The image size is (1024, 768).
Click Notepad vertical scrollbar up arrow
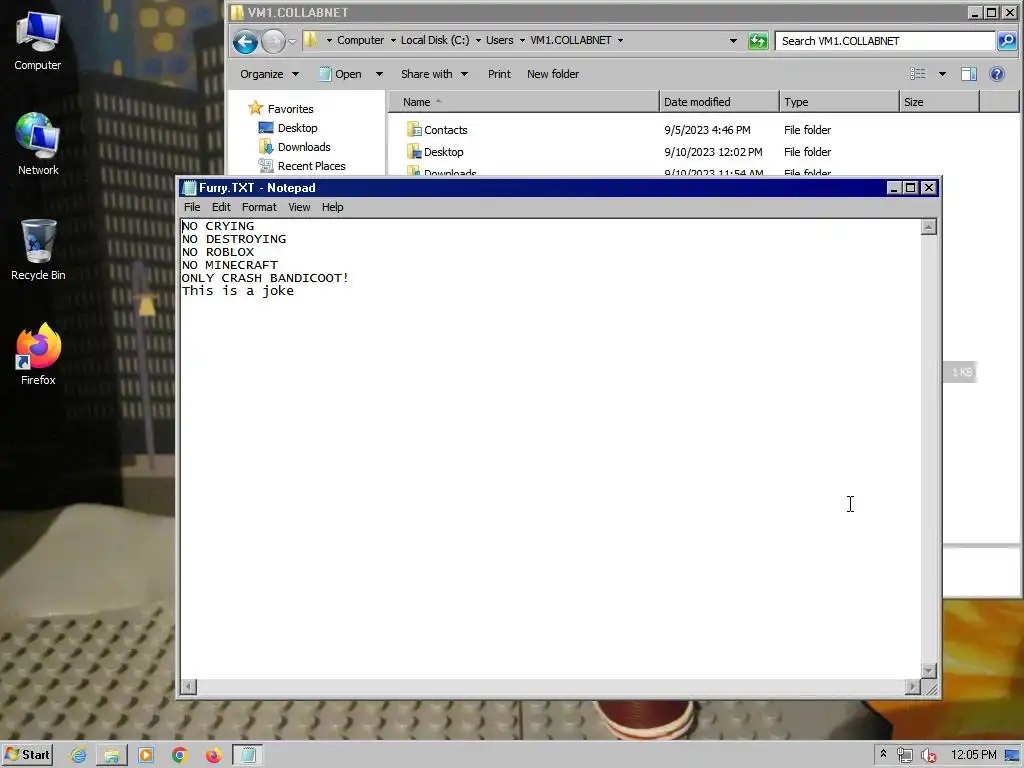pyautogui.click(x=929, y=227)
